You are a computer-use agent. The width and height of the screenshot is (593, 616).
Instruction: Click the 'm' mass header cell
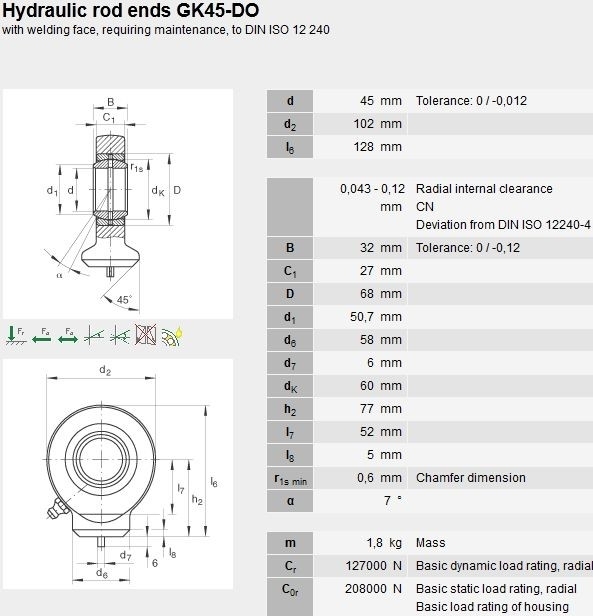290,543
